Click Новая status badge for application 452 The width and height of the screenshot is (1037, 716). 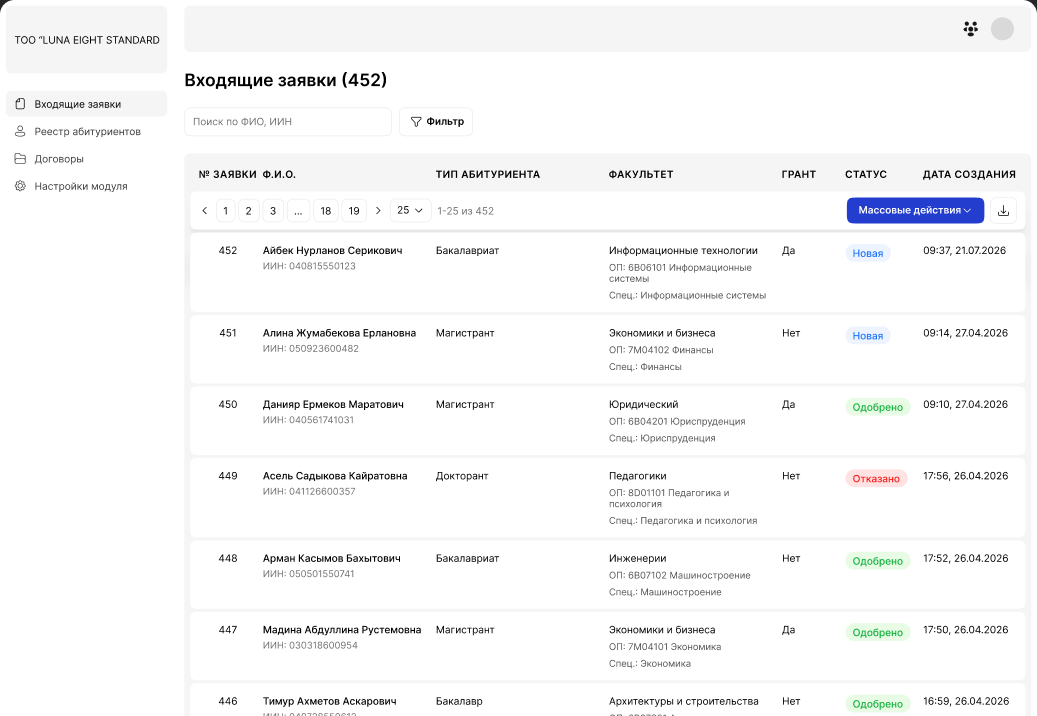[868, 253]
